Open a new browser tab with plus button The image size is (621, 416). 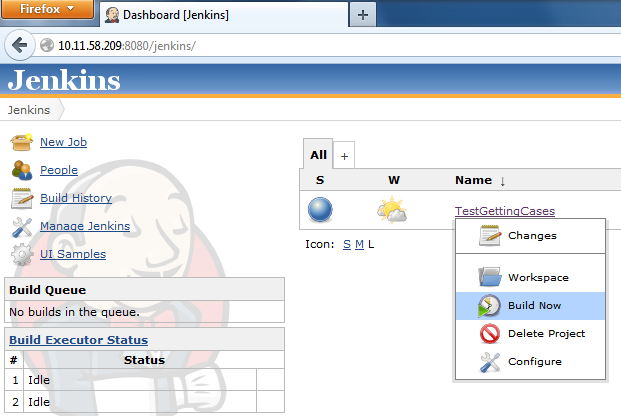click(363, 15)
